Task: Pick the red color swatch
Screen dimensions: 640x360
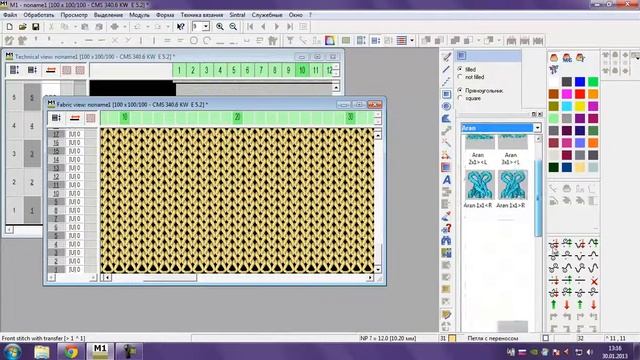Action: (580, 94)
